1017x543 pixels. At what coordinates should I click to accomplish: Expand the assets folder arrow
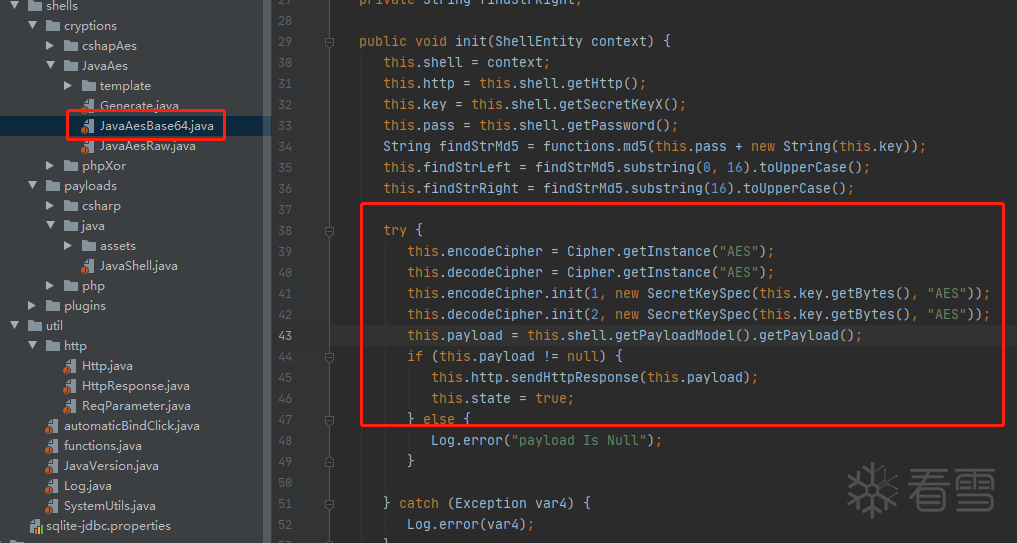68,246
